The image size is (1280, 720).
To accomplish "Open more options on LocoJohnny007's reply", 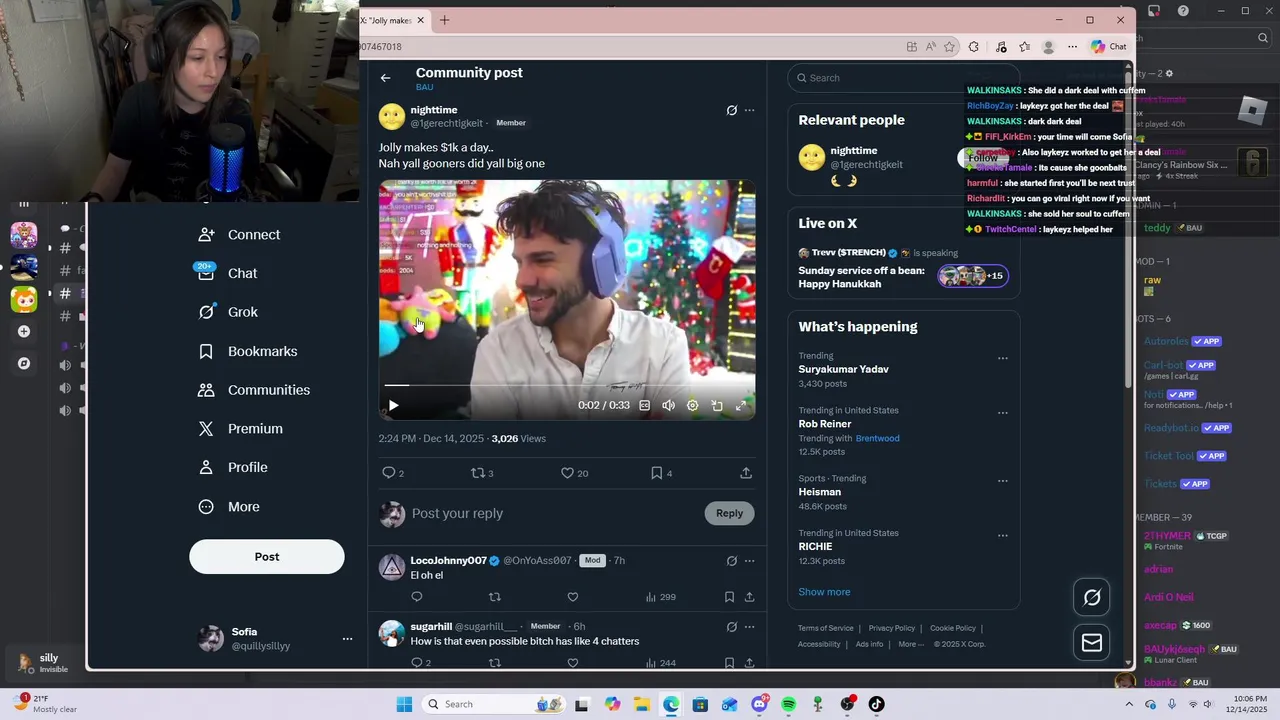I will [749, 561].
